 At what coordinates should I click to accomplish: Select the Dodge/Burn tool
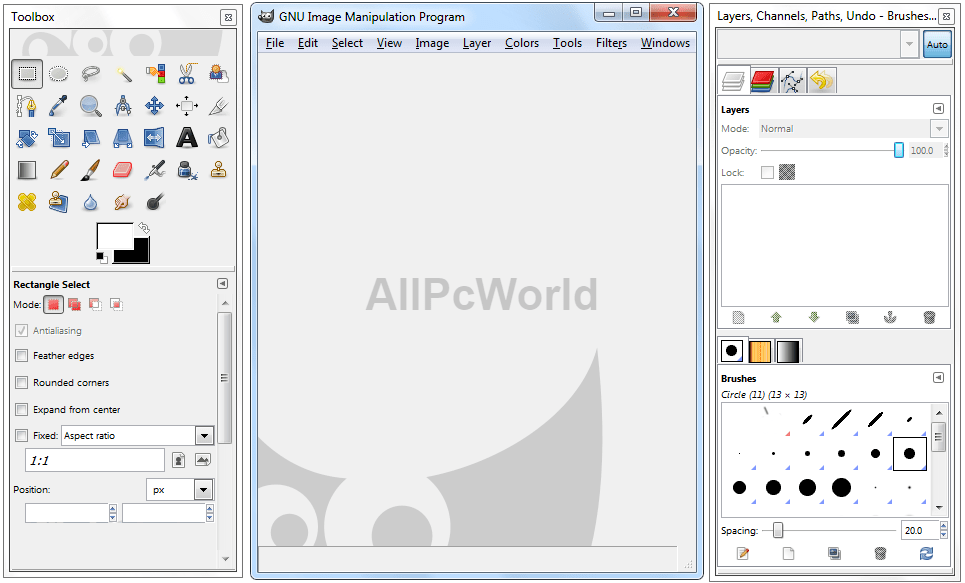[x=155, y=202]
